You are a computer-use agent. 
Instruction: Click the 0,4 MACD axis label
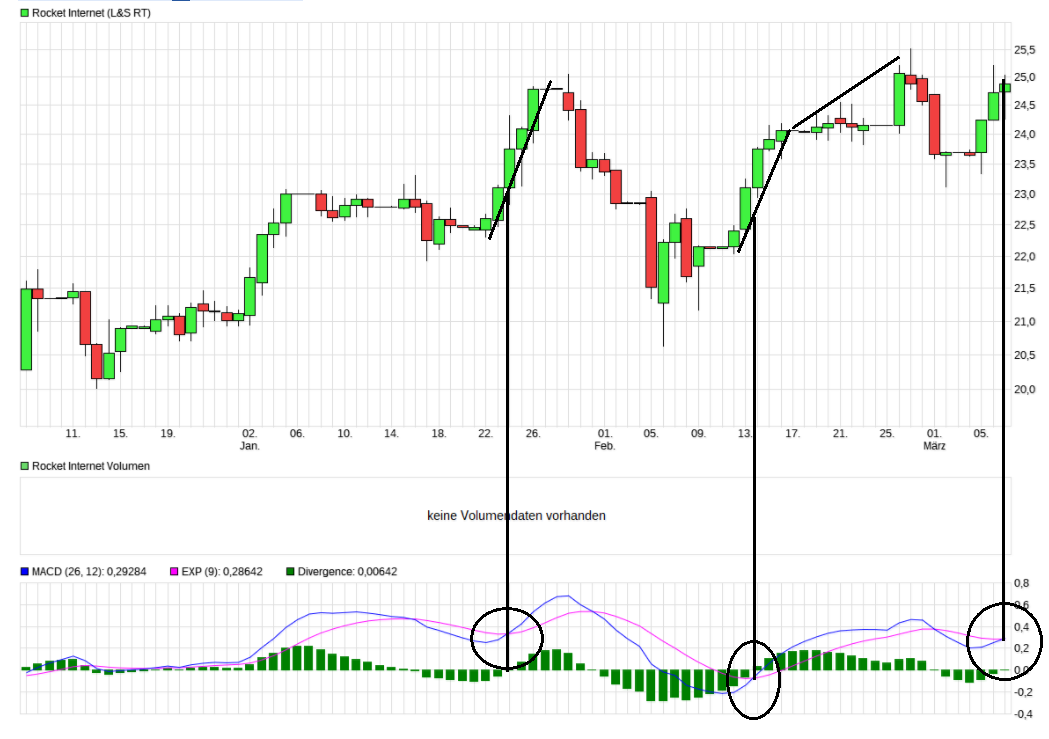pyautogui.click(x=1022, y=627)
